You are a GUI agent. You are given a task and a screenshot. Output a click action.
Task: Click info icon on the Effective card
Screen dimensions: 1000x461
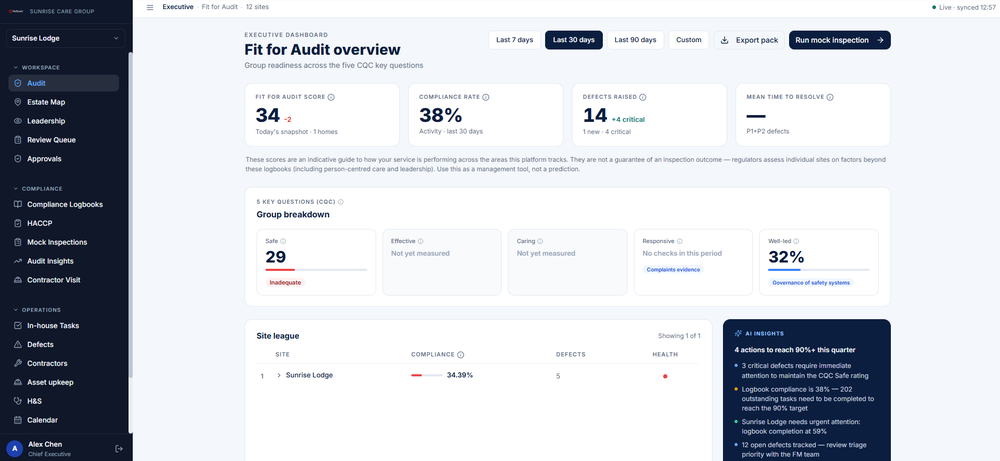click(420, 242)
